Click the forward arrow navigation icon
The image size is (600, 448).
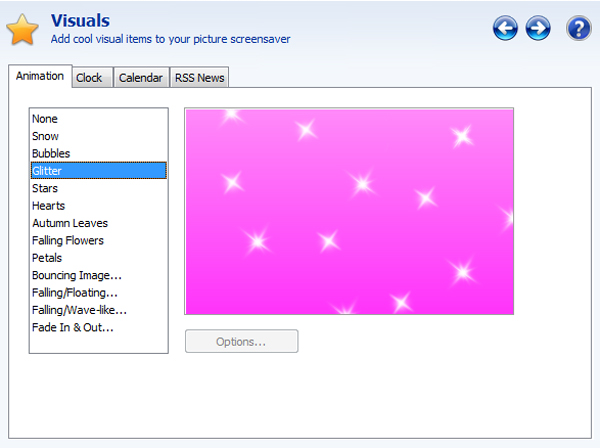(538, 29)
